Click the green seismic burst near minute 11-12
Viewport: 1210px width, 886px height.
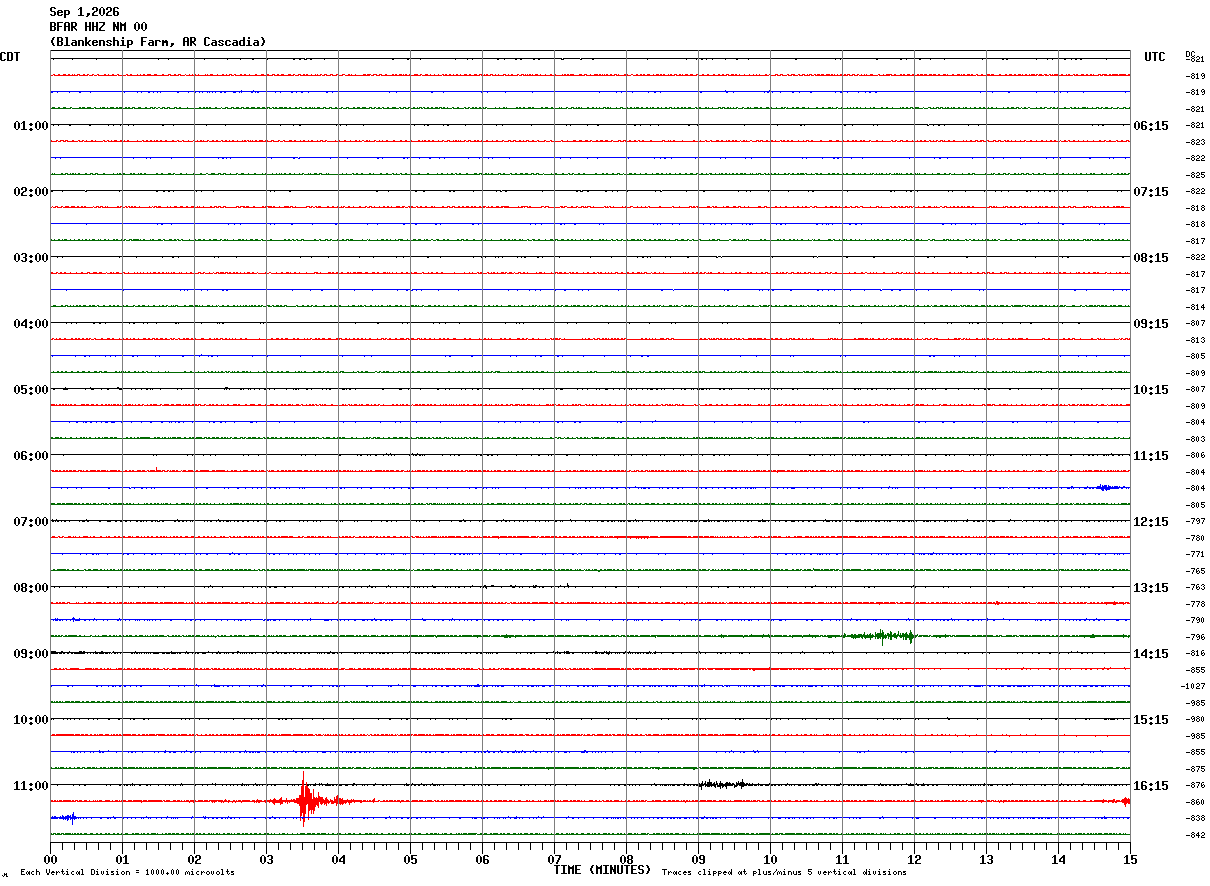tap(879, 636)
